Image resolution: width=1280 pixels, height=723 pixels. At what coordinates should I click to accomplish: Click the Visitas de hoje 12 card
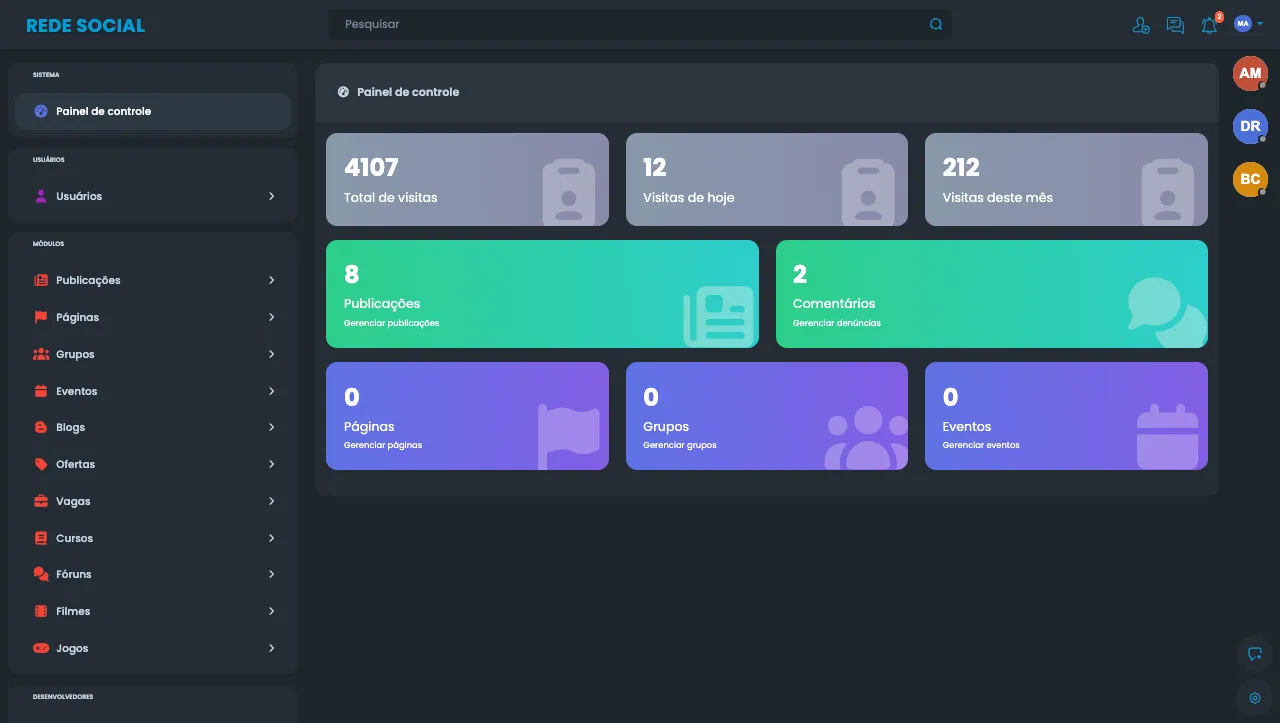767,180
